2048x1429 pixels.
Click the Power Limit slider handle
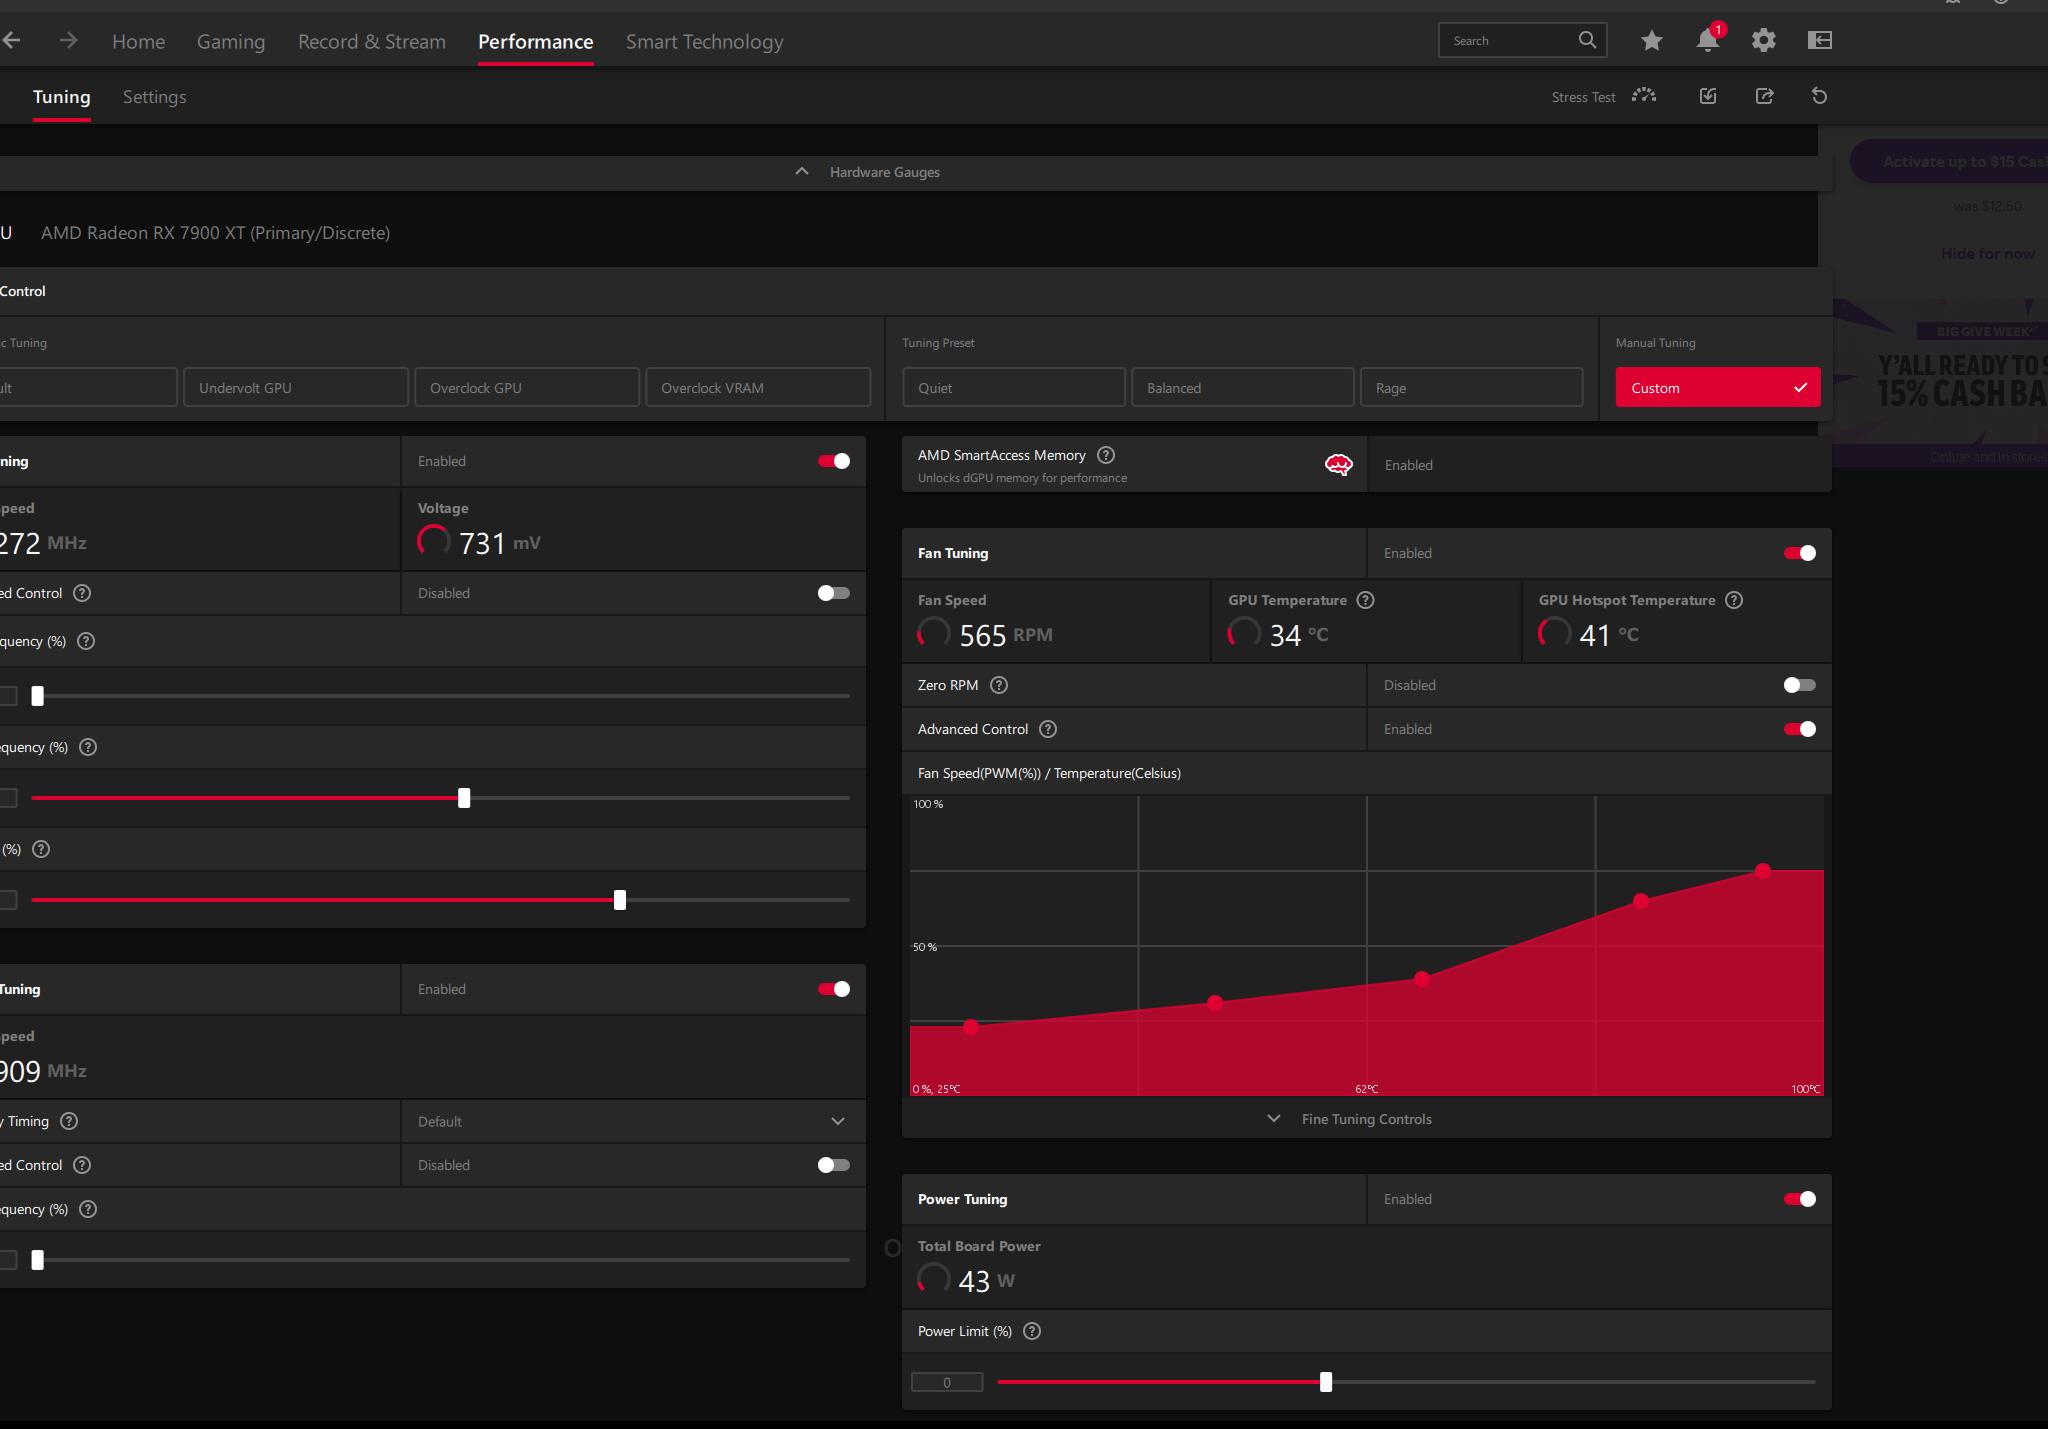click(1326, 1382)
